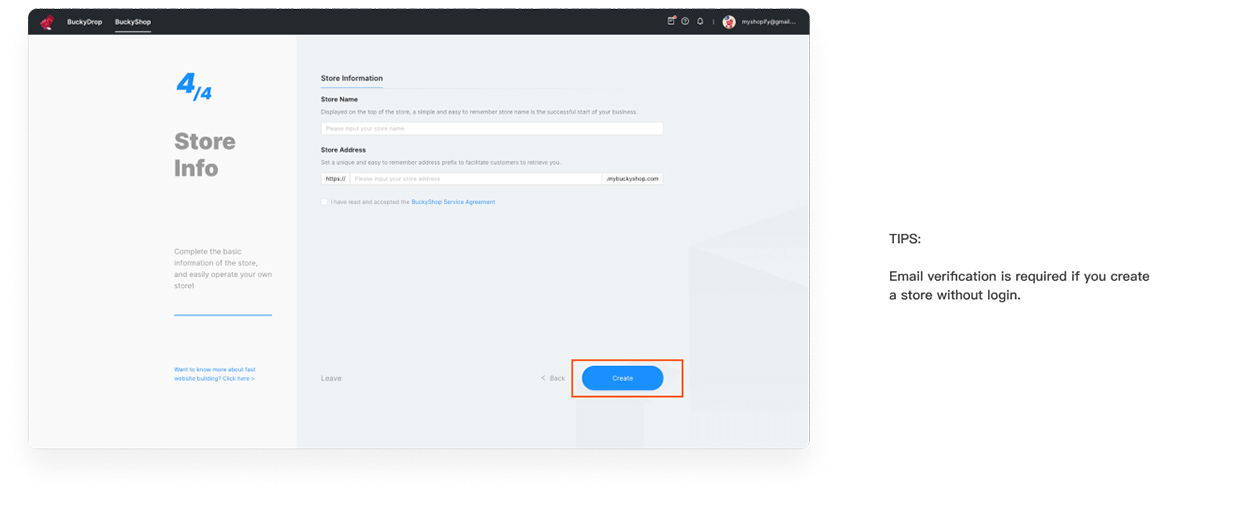1260x531 pixels.
Task: Open the myshopify@gmail account menu
Action: pos(768,22)
